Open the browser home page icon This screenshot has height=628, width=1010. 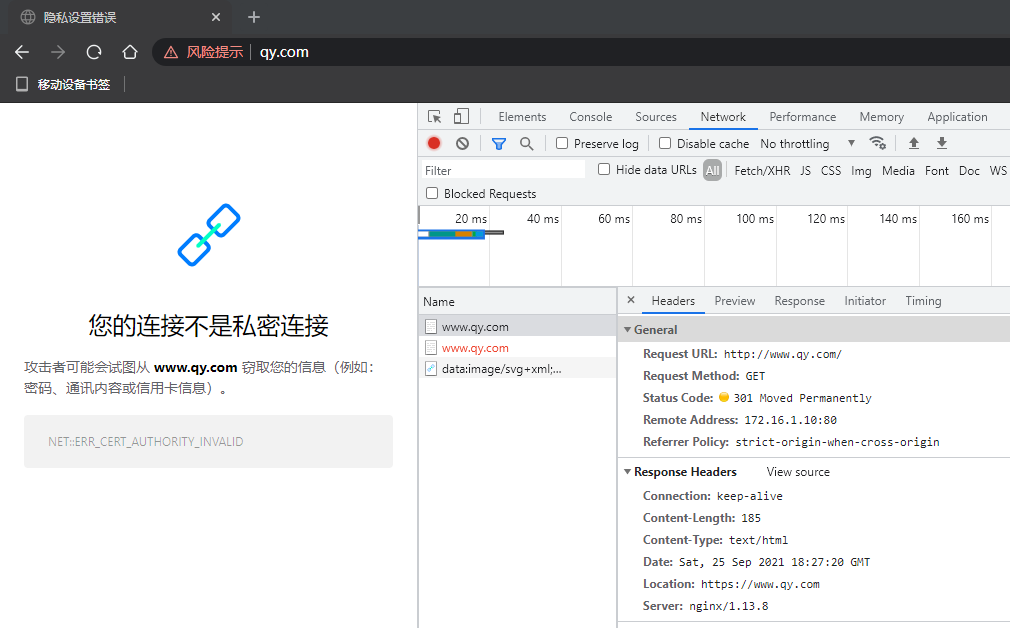[x=130, y=52]
